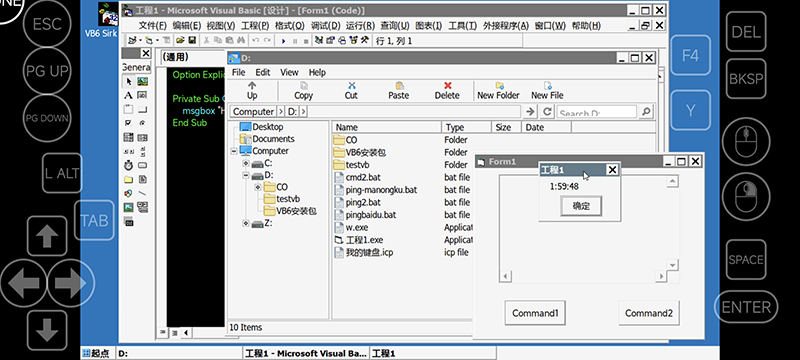
Task: Select the PictureBox control in toolbox
Action: 142,81
